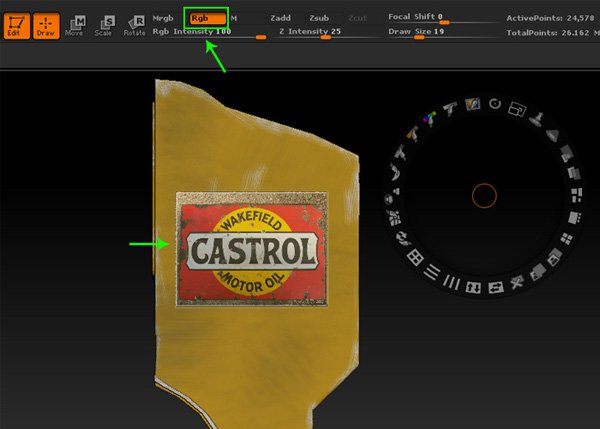Image resolution: width=600 pixels, height=429 pixels.
Task: Click the Spotlight Opacity icon
Action: point(566,153)
